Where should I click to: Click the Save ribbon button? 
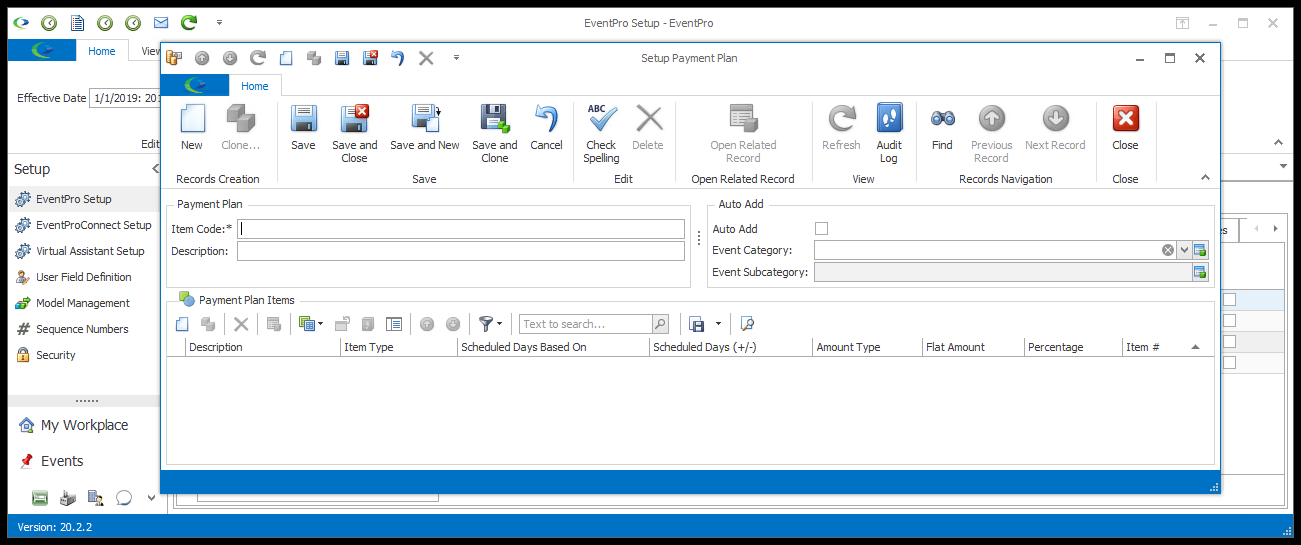click(x=303, y=128)
